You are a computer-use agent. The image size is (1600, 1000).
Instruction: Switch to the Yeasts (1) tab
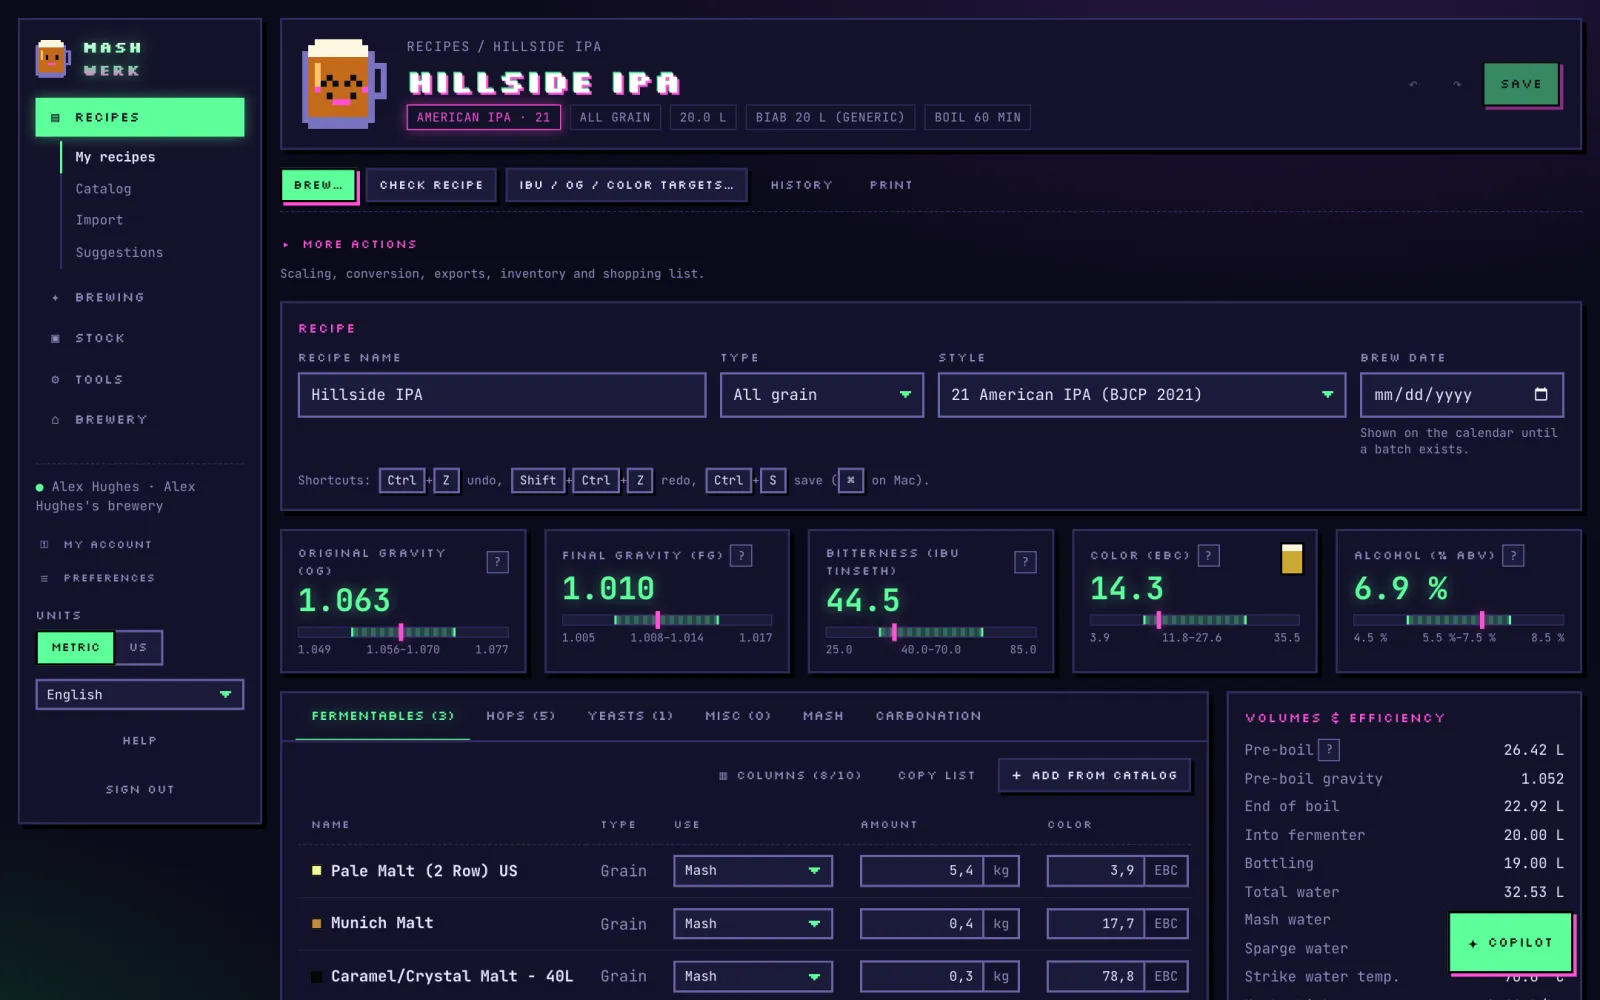click(630, 716)
